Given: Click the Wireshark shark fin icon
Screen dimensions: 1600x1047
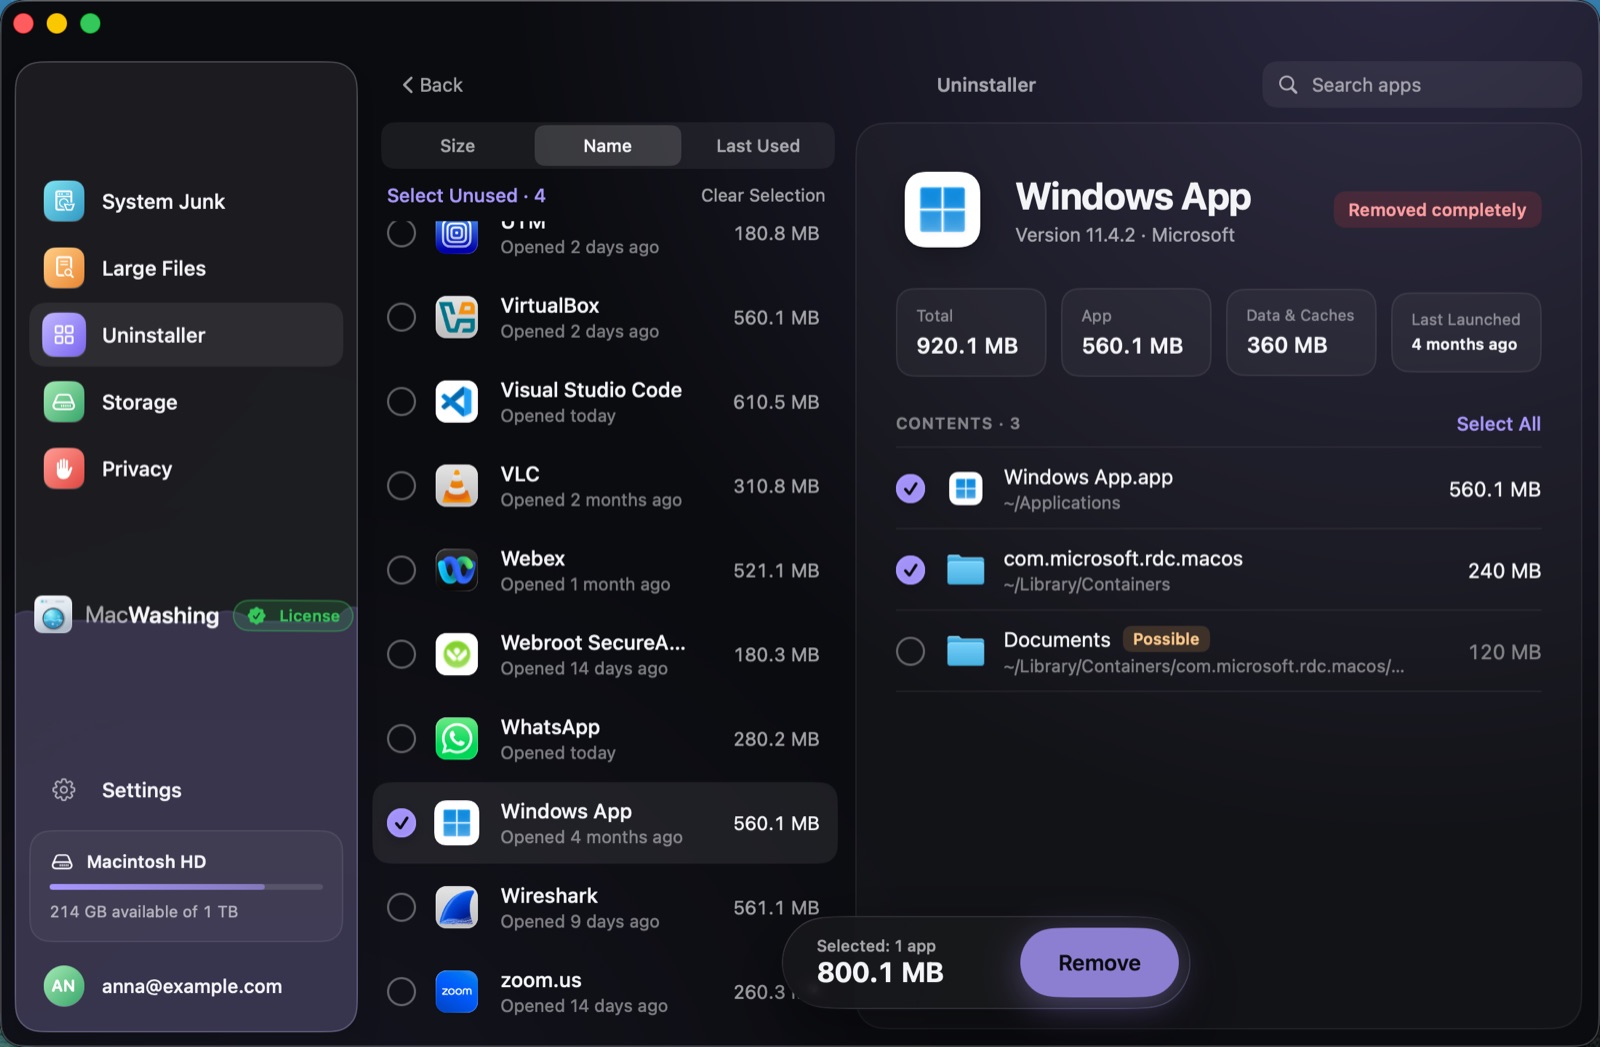Looking at the screenshot, I should 457,907.
